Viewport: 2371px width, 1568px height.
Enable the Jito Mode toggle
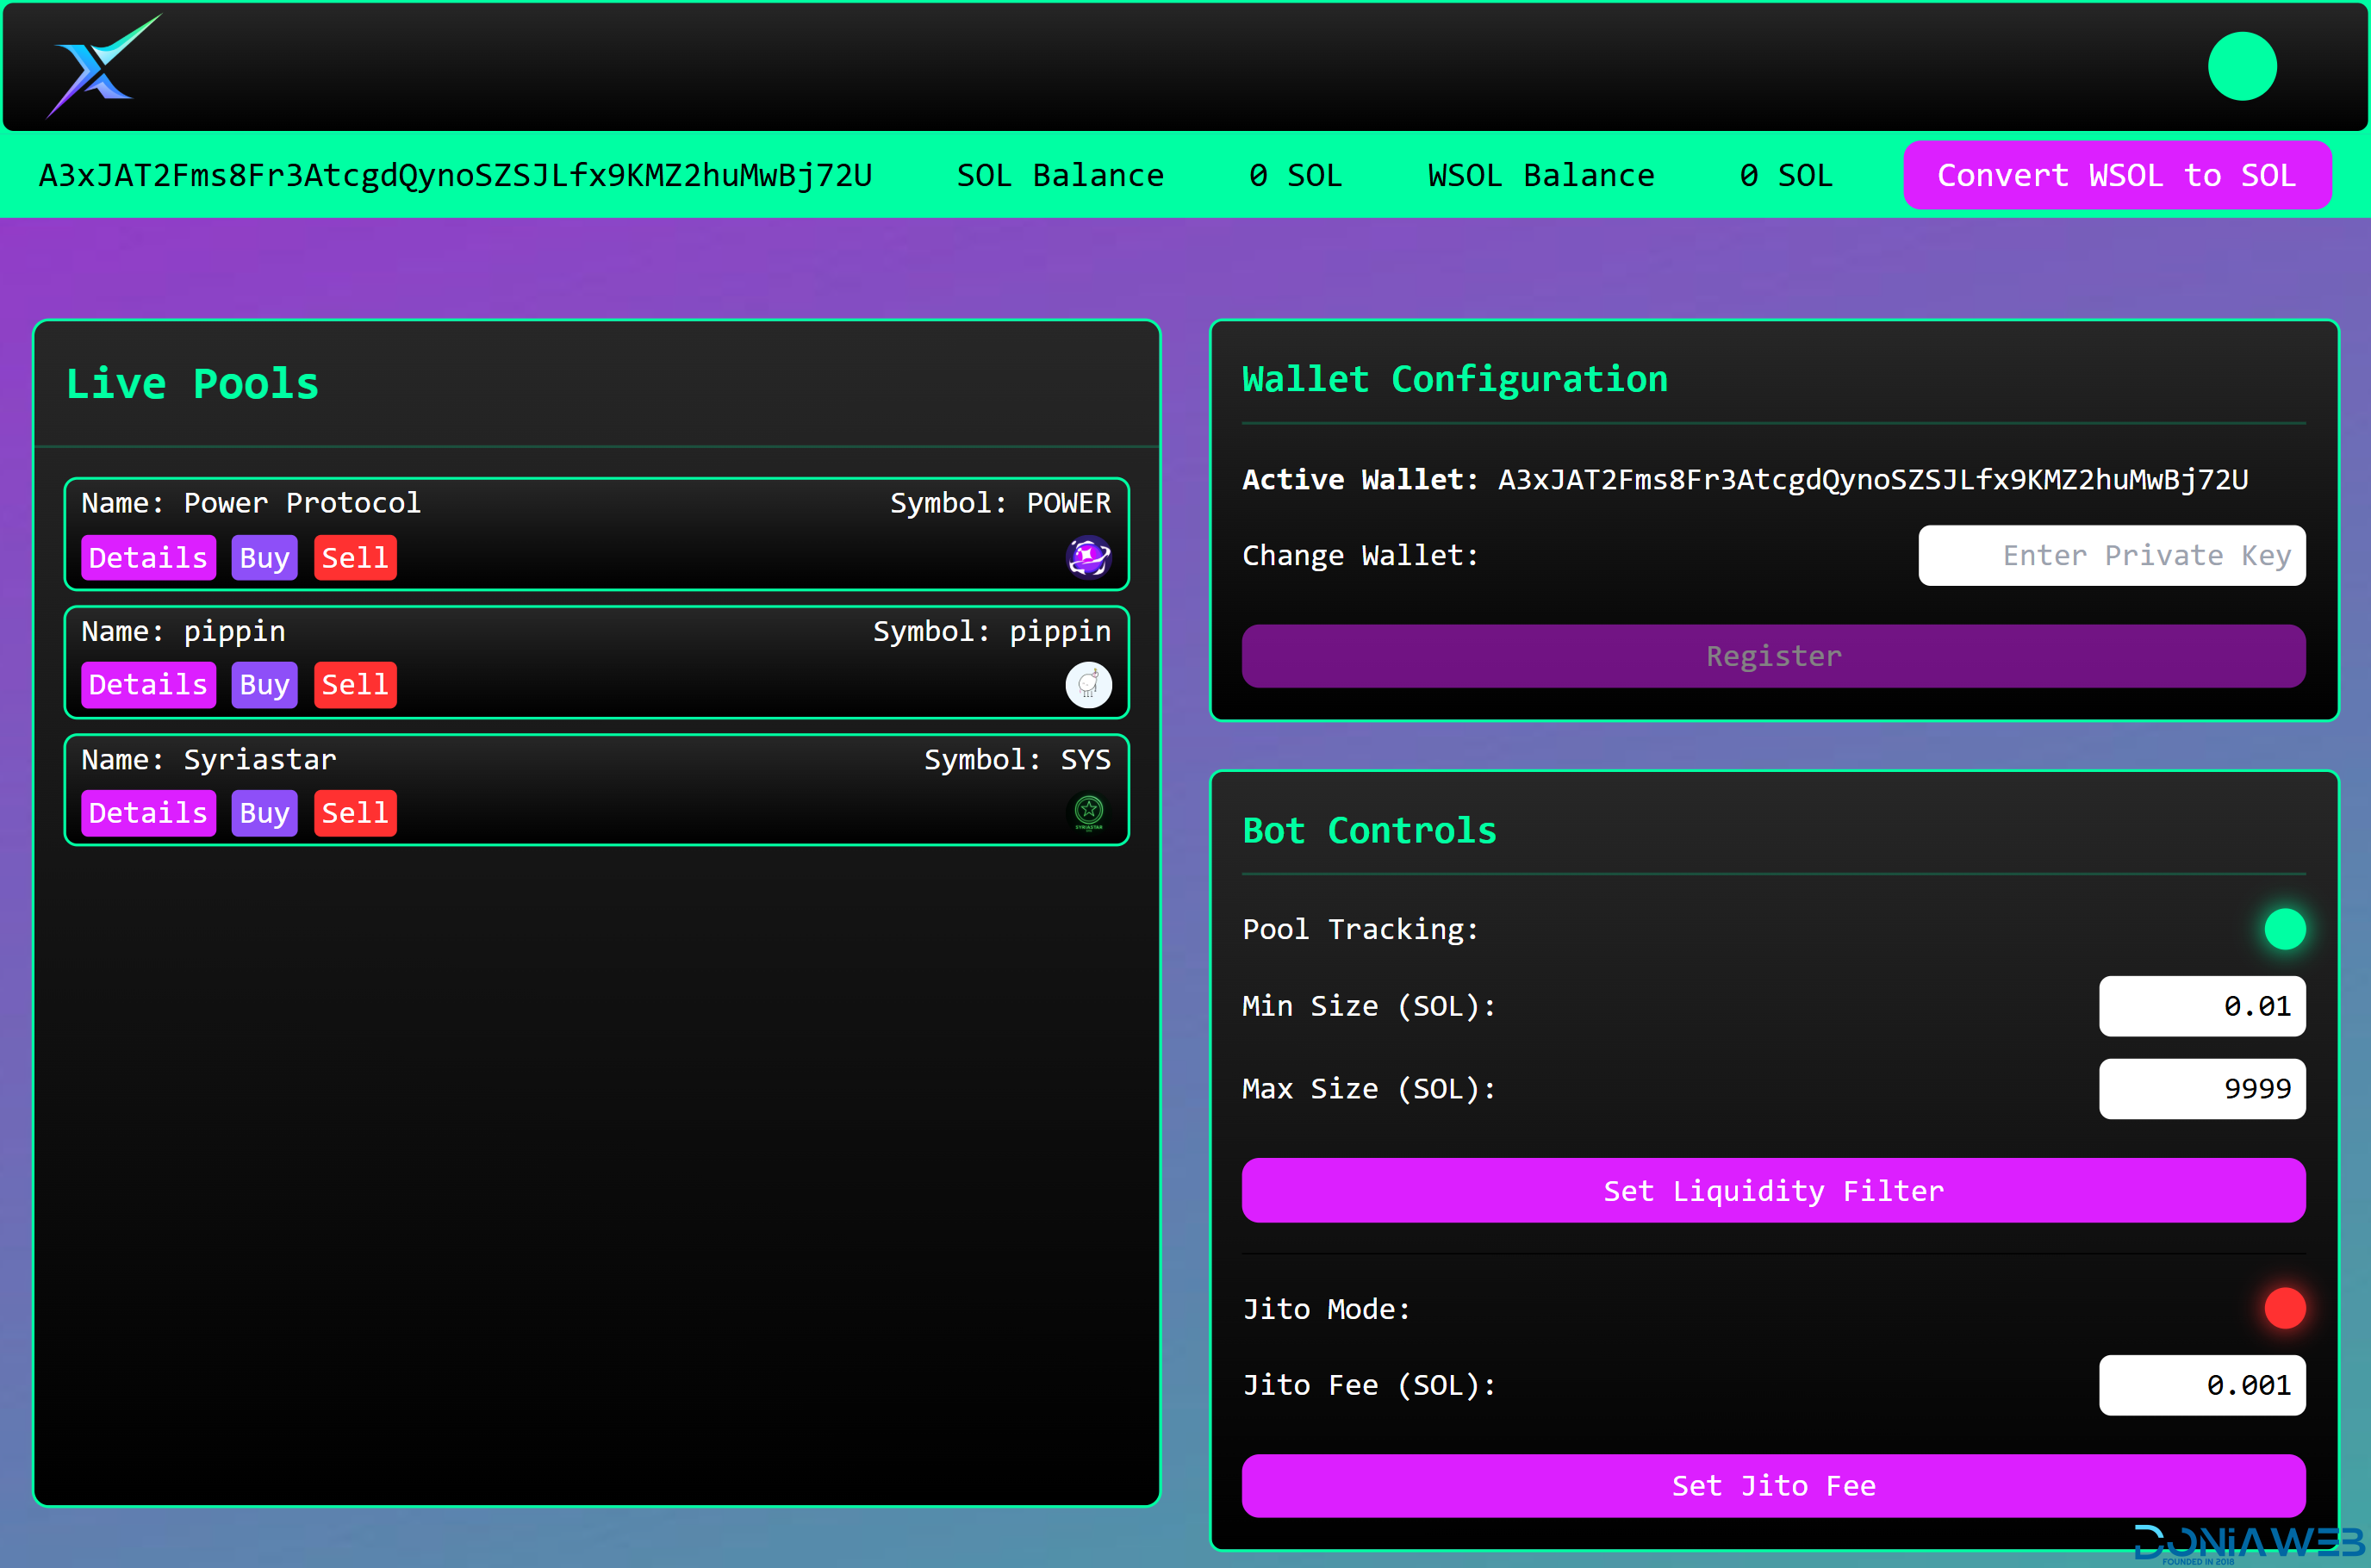pos(2284,1308)
